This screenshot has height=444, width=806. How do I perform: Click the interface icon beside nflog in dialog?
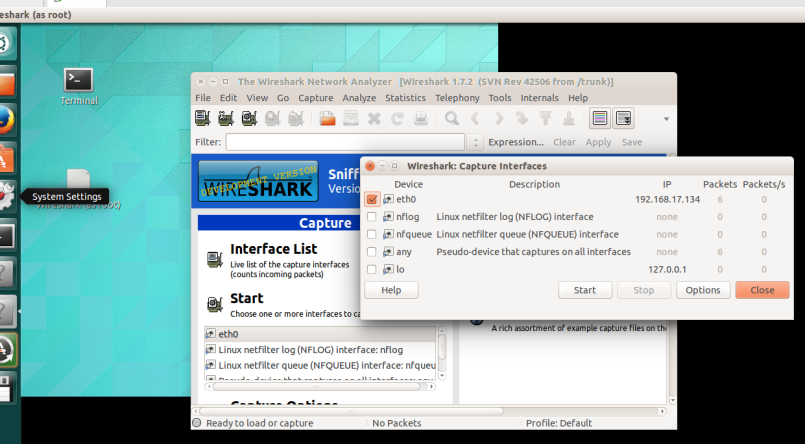pyautogui.click(x=388, y=217)
